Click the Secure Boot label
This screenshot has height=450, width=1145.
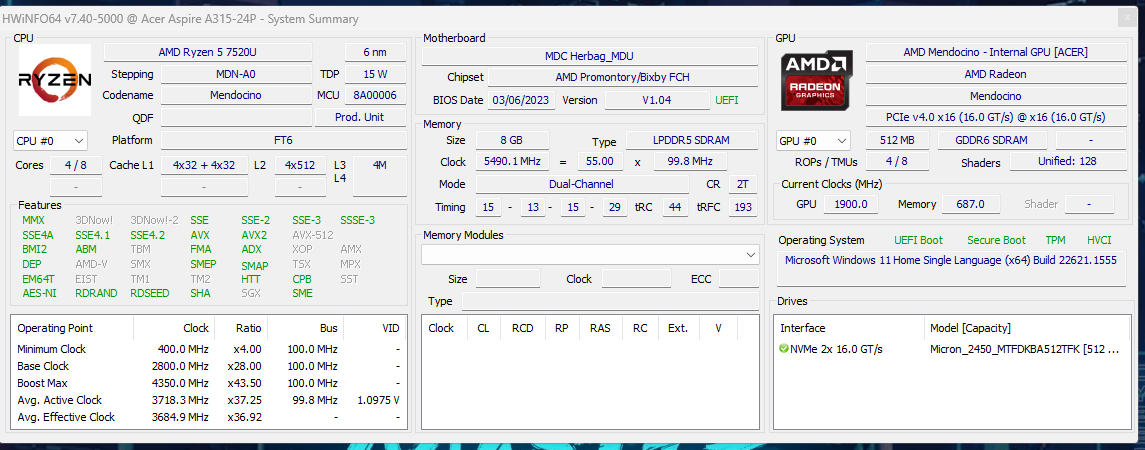(996, 240)
